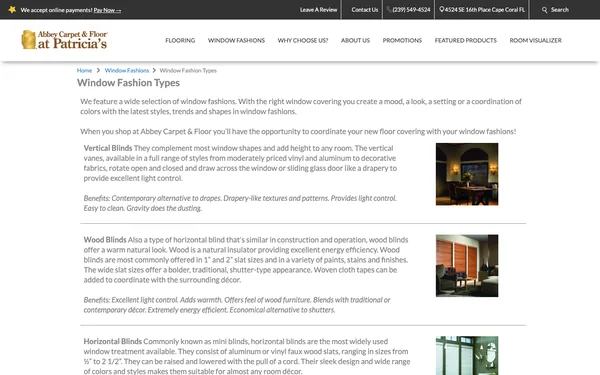
Task: Click the phone icon beside (239) 549-4524
Action: click(x=389, y=10)
